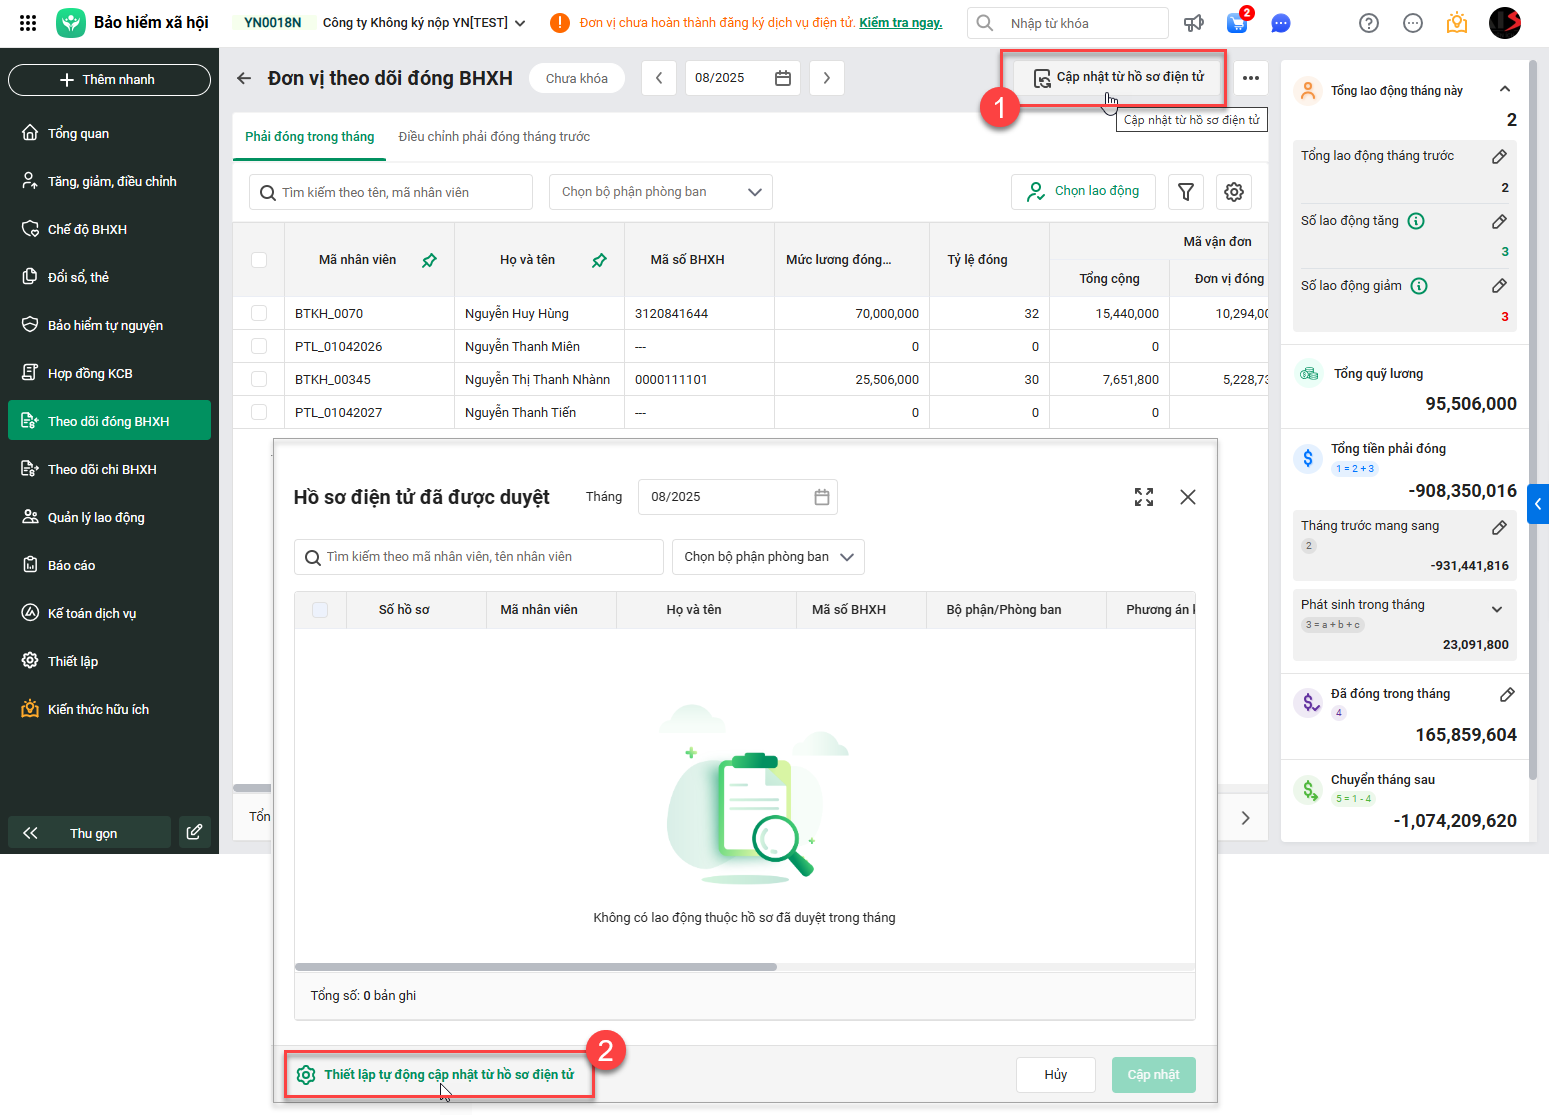Focus the Nhập từ khóa search field
Screen dimensions: 1549x1115
1068,23
